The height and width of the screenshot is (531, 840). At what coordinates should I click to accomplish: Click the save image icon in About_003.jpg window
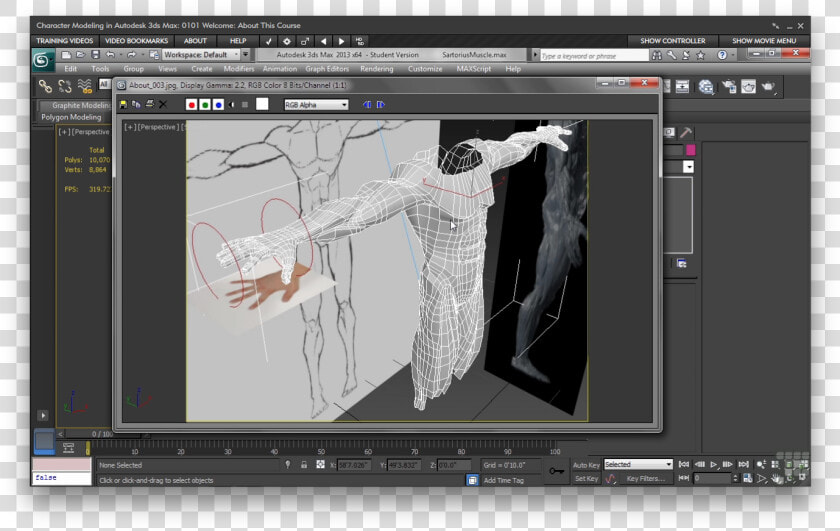[123, 104]
